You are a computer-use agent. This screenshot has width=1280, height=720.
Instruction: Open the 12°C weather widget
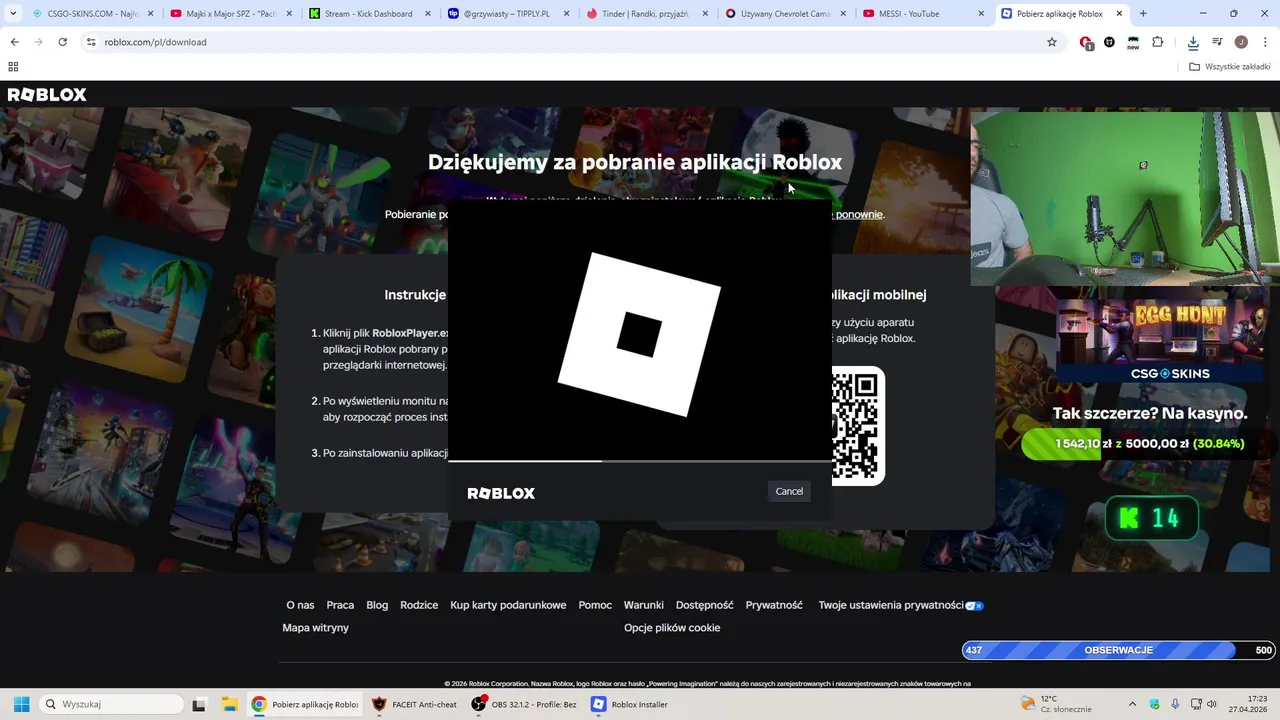(1056, 704)
